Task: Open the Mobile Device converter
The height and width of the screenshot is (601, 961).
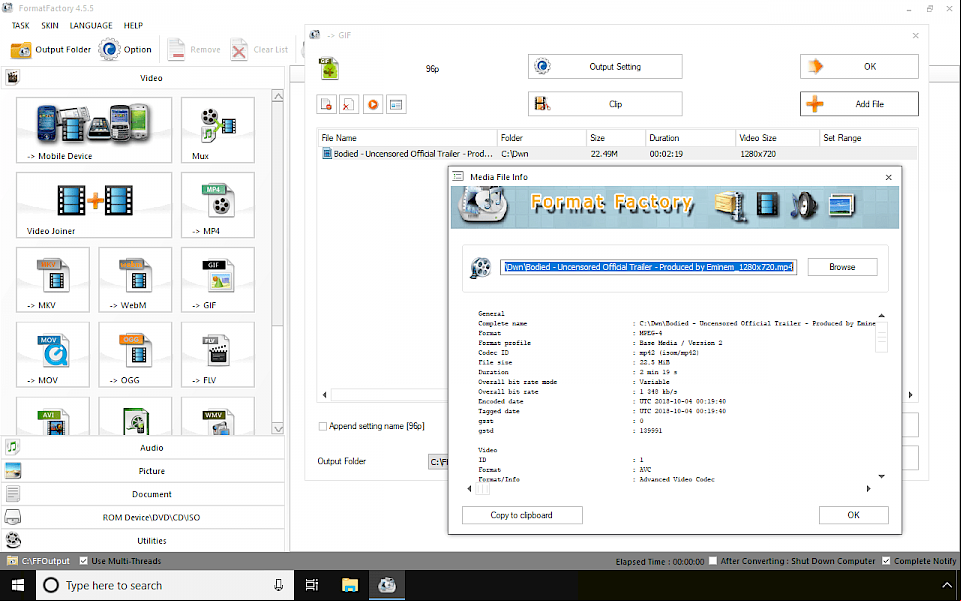Action: click(x=94, y=130)
